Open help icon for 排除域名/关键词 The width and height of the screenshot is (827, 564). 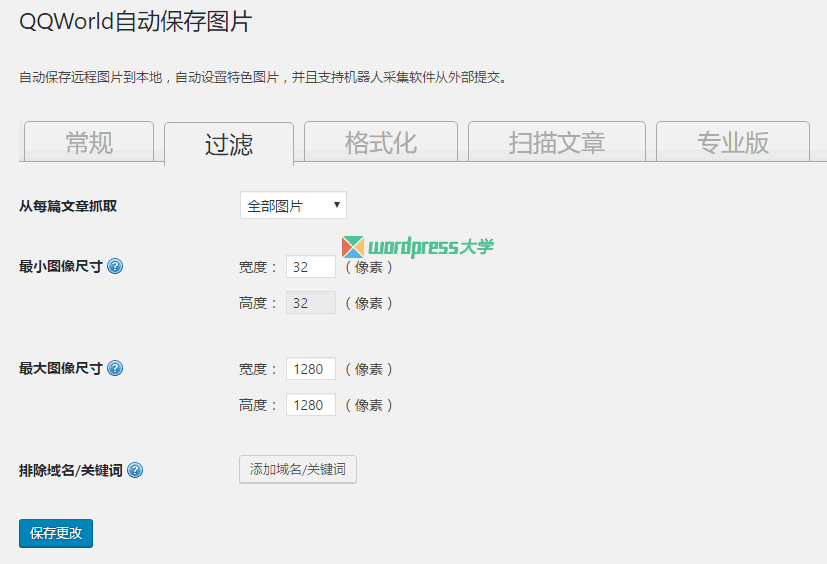click(135, 470)
